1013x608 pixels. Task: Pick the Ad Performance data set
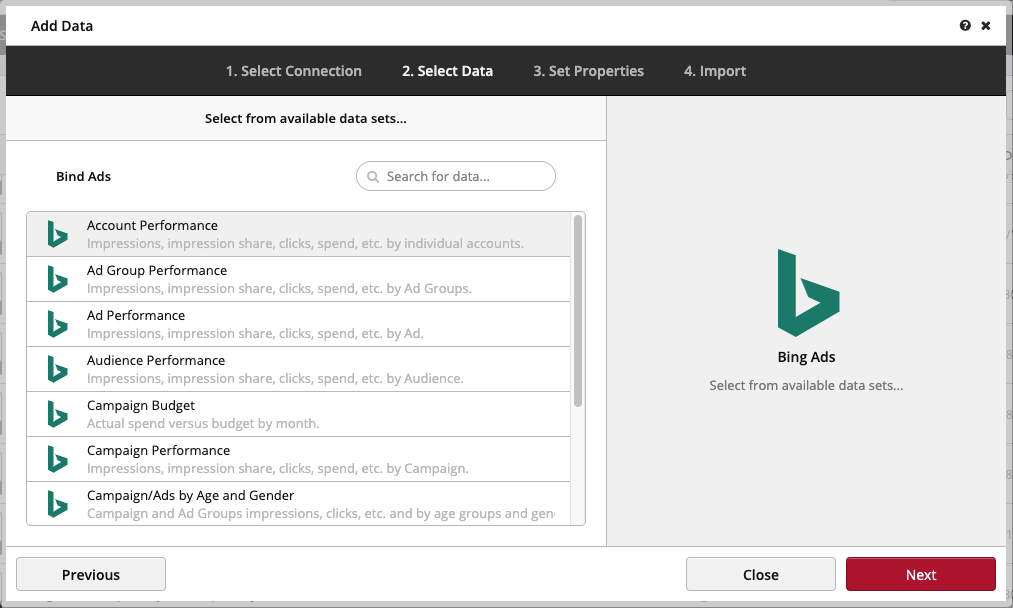coord(298,324)
